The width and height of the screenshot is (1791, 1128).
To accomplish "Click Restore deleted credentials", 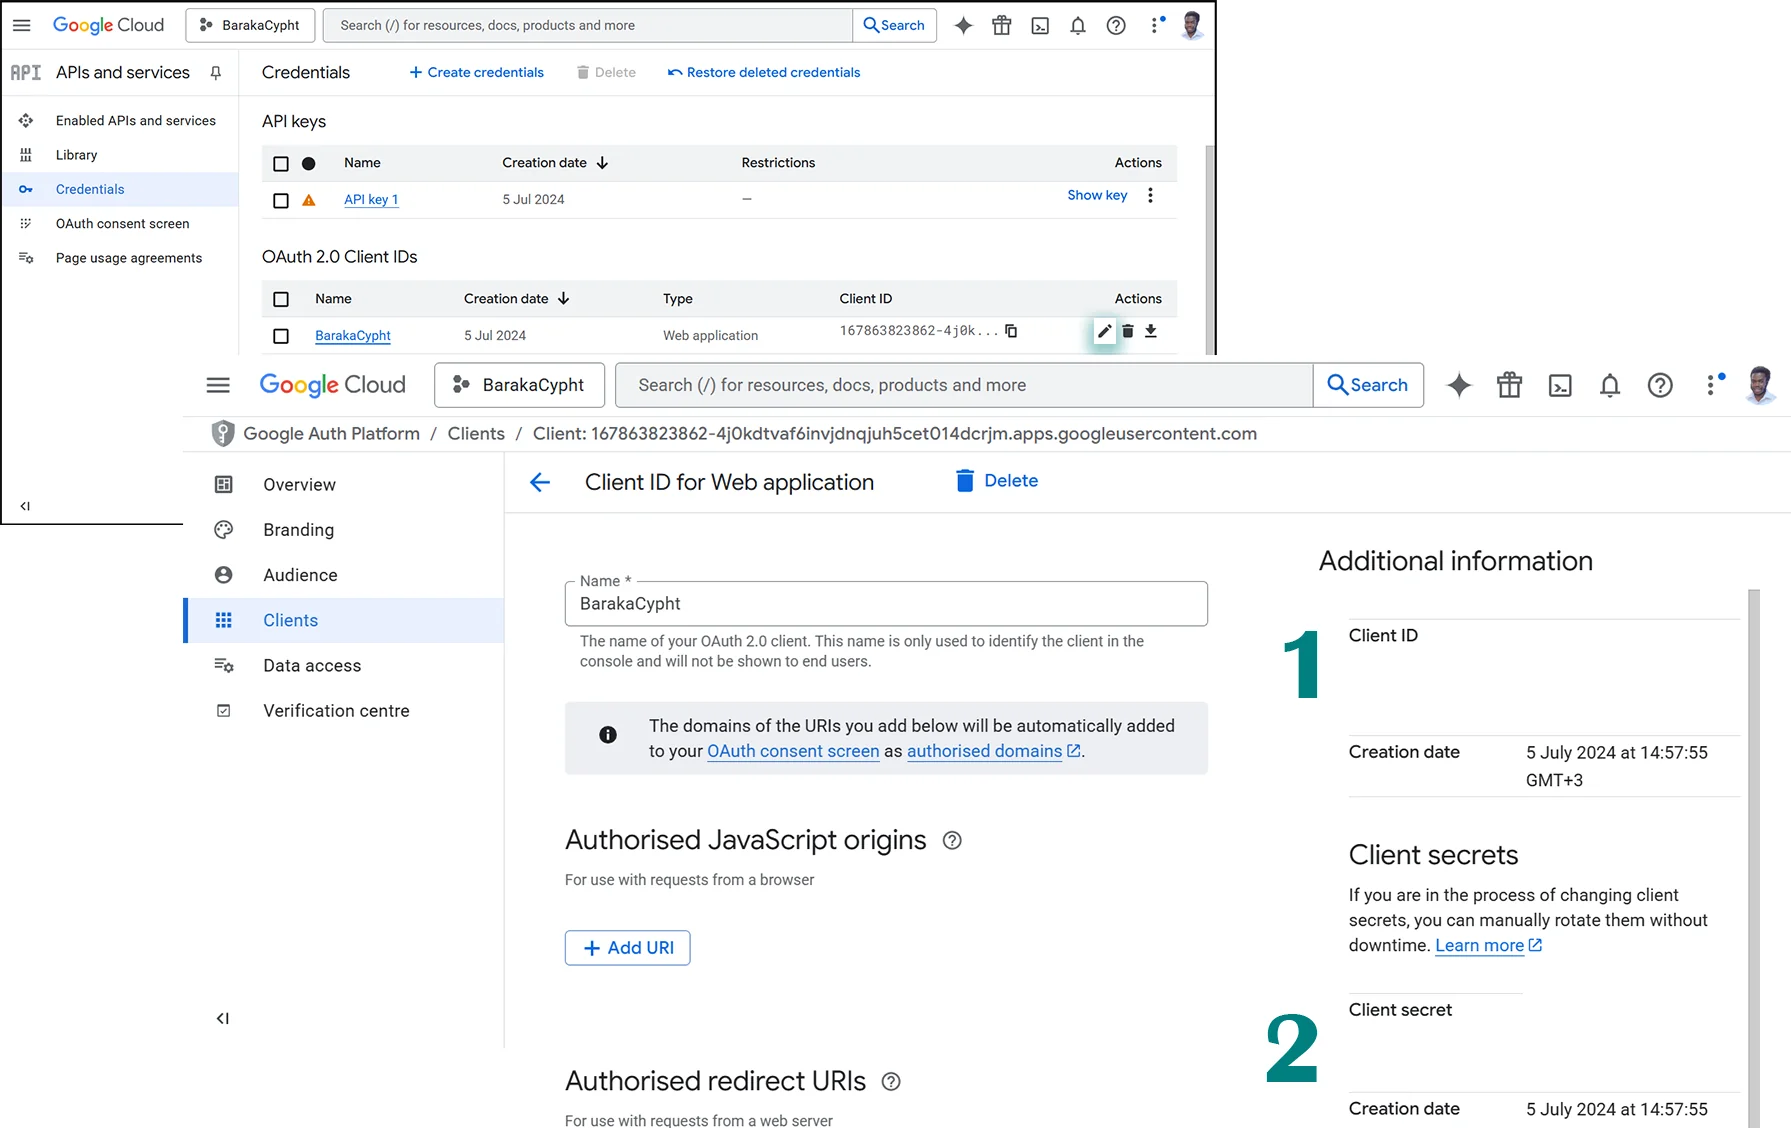I will [x=764, y=72].
